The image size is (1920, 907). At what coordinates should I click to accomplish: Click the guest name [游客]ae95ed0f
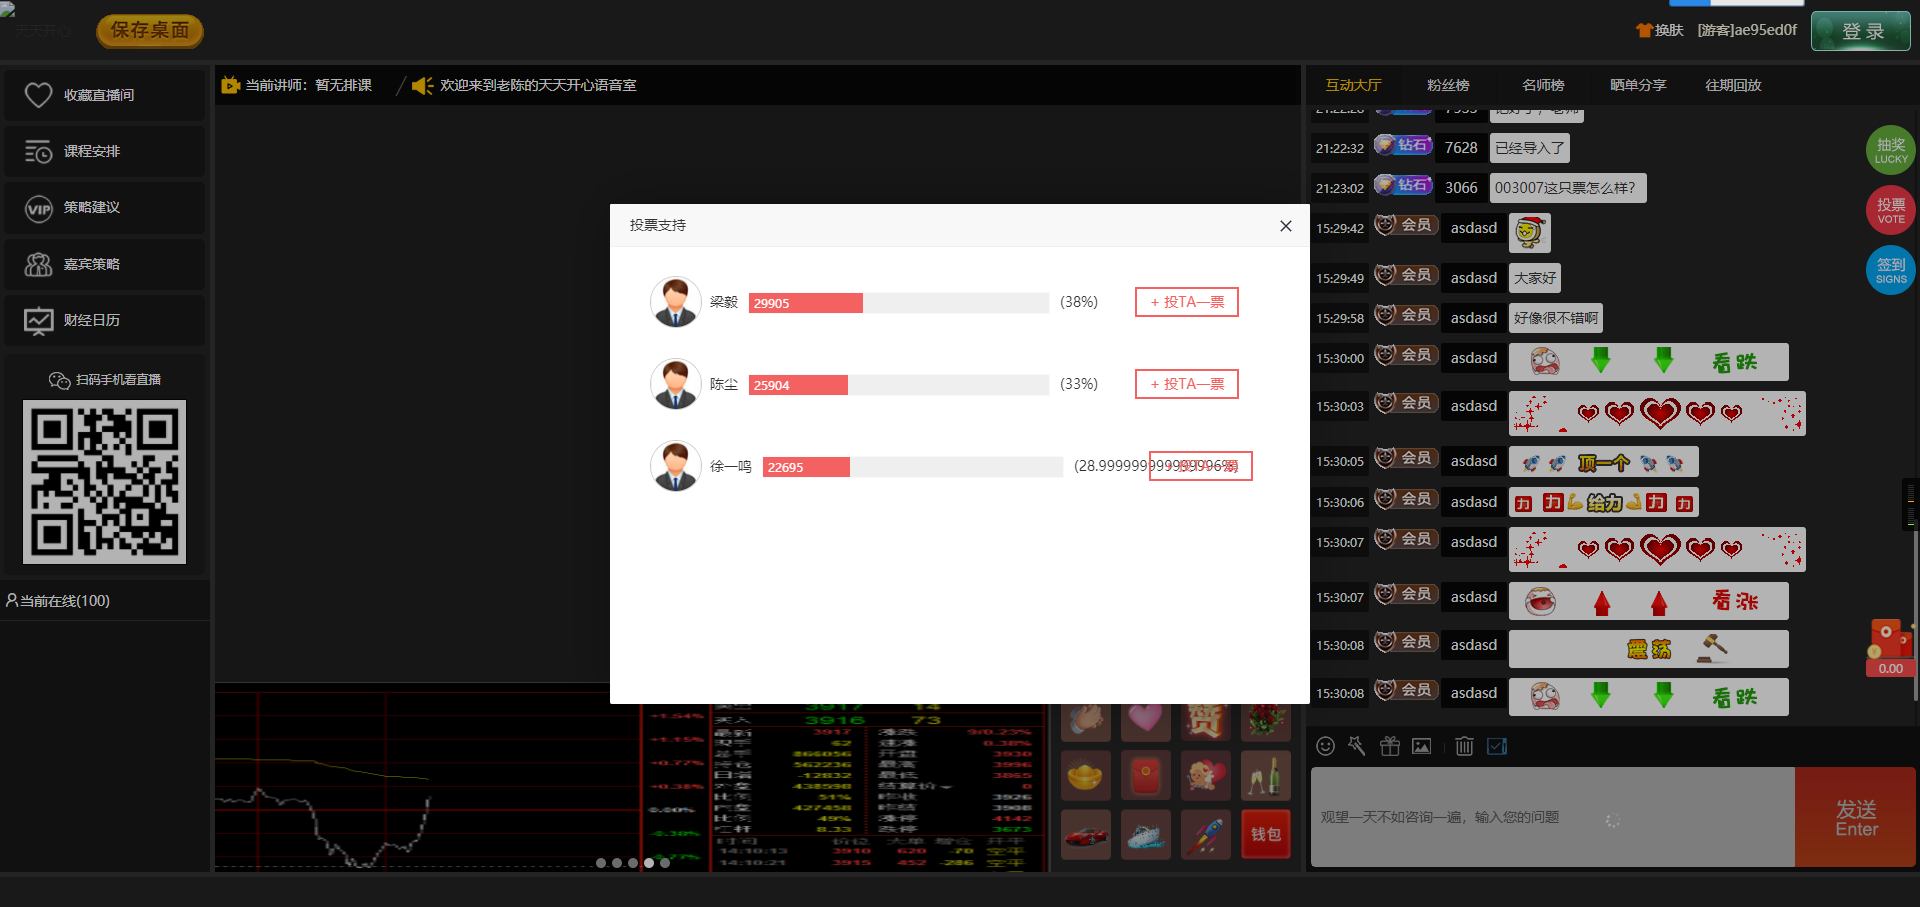point(1747,30)
